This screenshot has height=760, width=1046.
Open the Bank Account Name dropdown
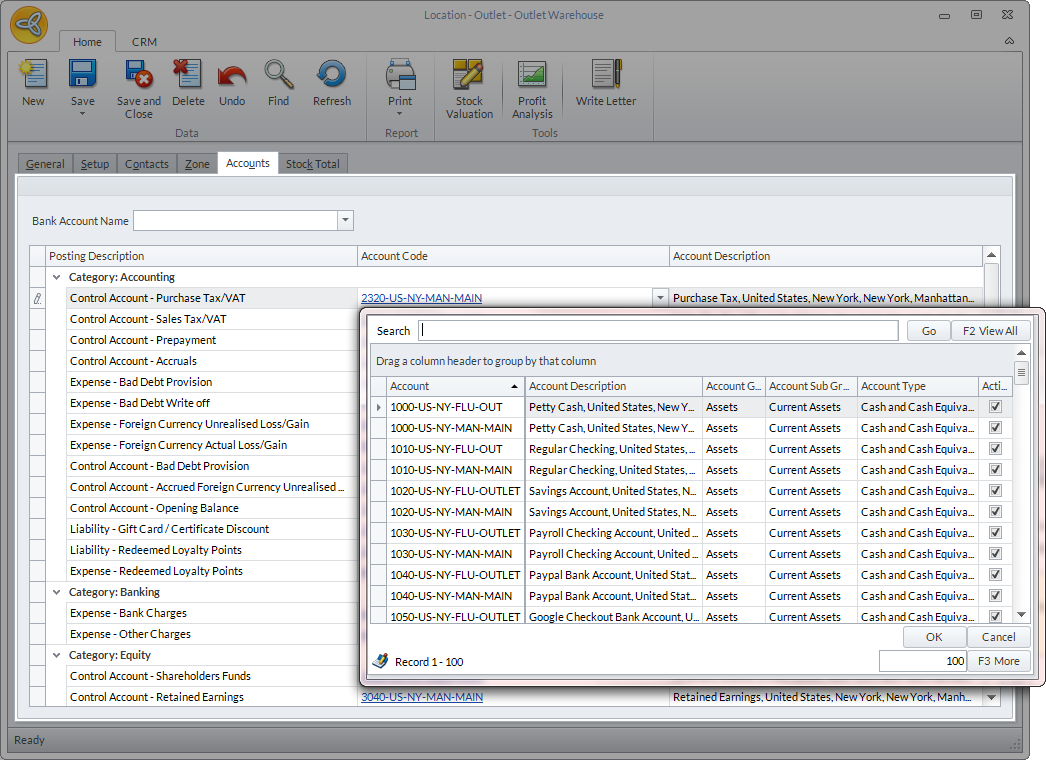(x=345, y=221)
